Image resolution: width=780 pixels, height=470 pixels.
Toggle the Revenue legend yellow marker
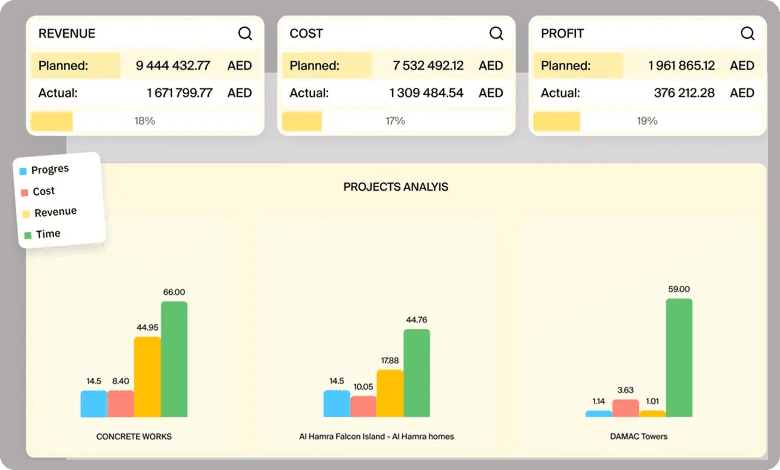25,214
